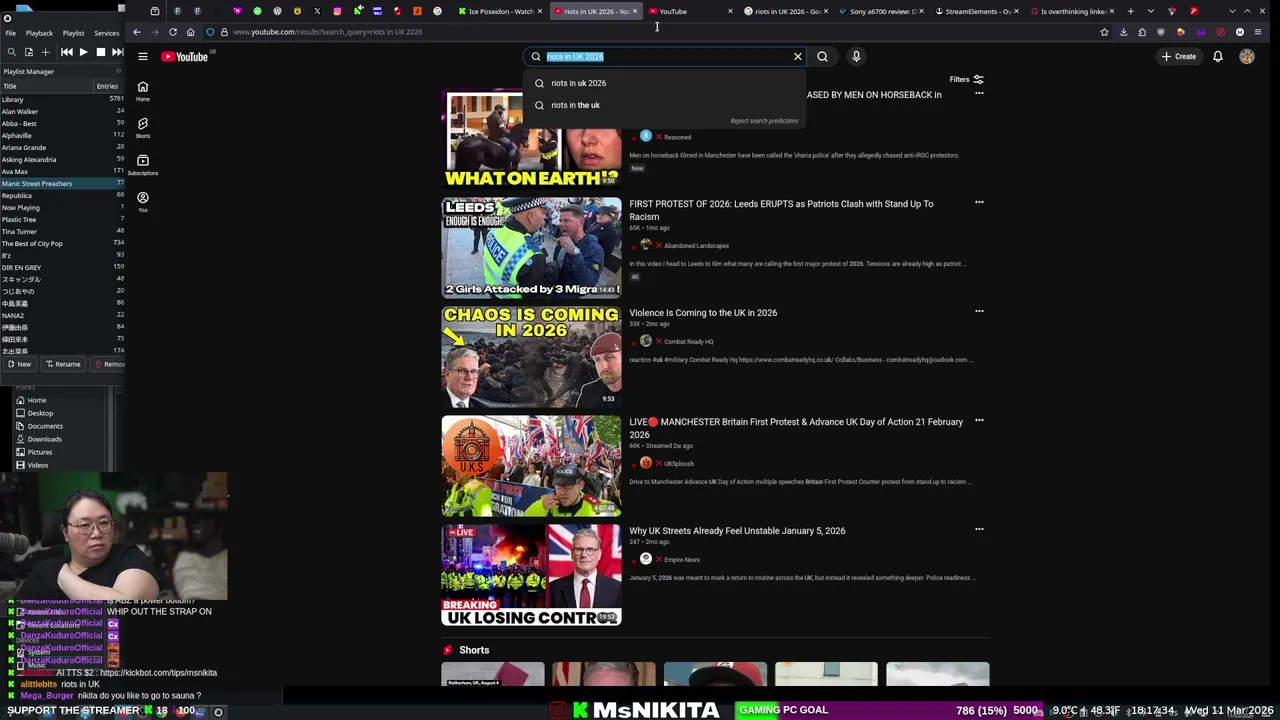
Task: Open File menu in music player
Action: coord(10,33)
